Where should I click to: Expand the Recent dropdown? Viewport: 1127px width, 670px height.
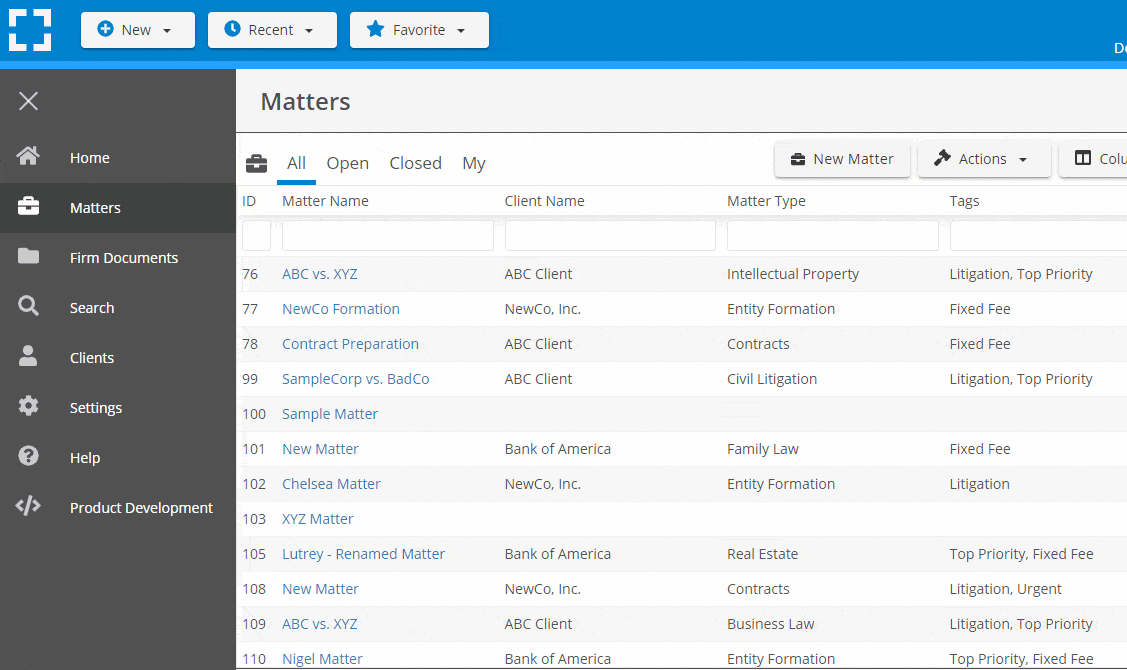[272, 30]
